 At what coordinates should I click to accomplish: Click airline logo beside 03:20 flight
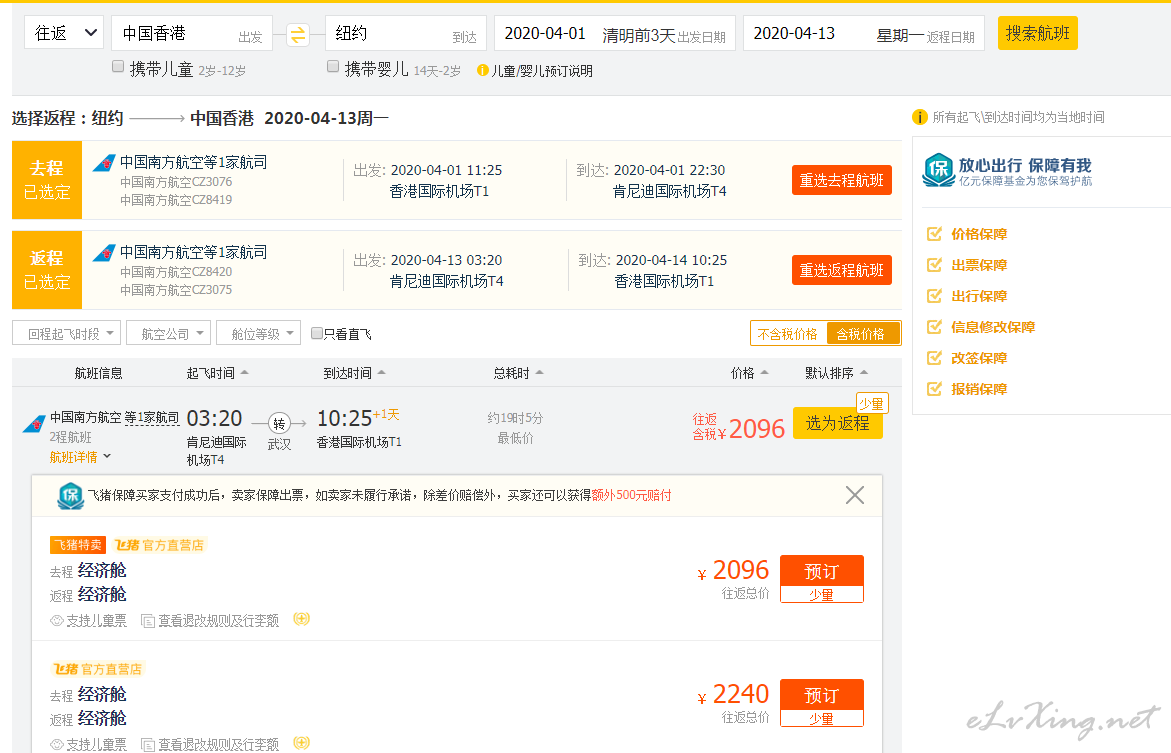[34, 424]
